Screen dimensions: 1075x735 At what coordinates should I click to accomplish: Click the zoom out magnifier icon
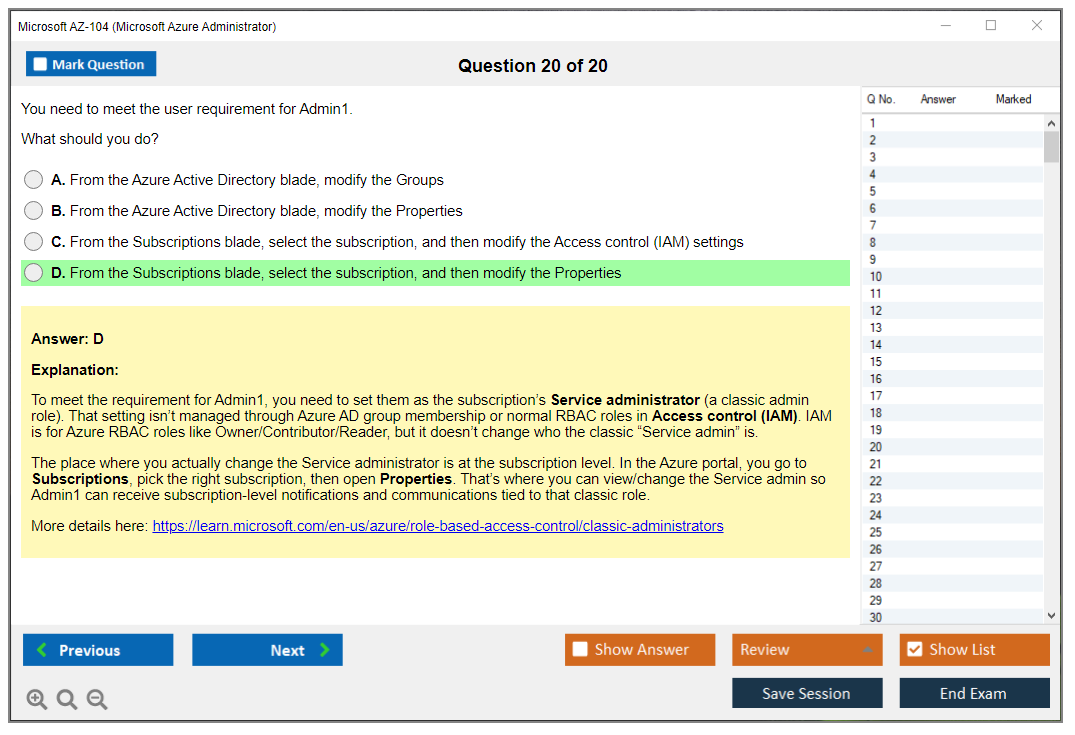pyautogui.click(x=97, y=699)
